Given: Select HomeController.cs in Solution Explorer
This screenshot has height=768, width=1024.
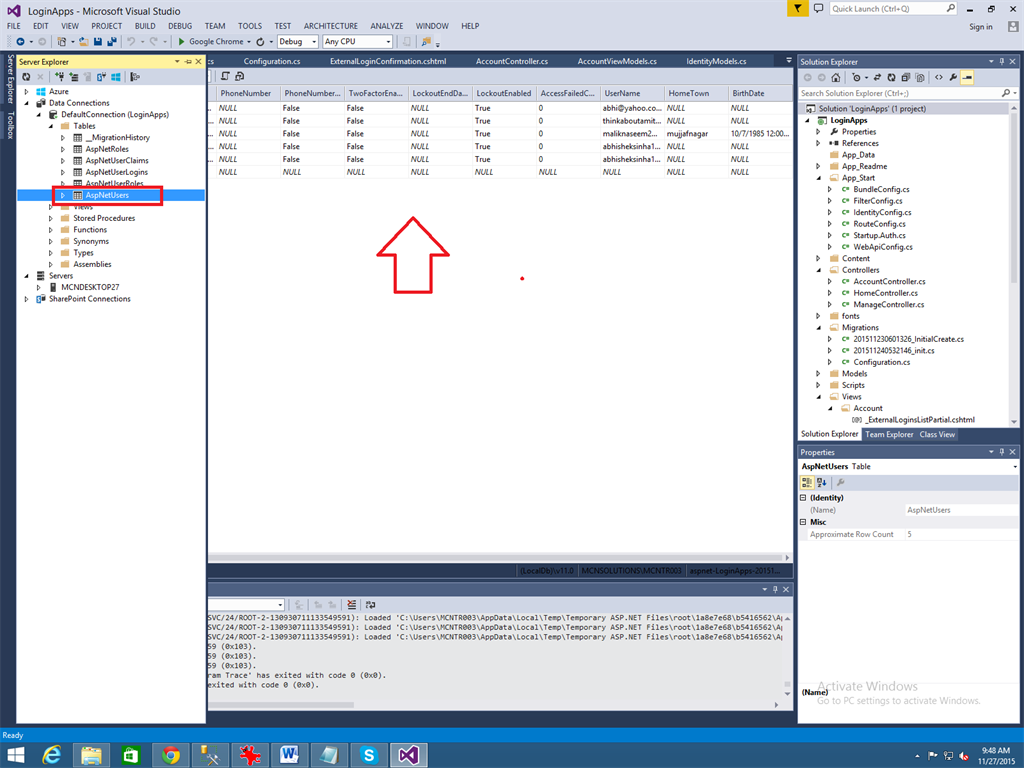Looking at the screenshot, I should click(885, 293).
